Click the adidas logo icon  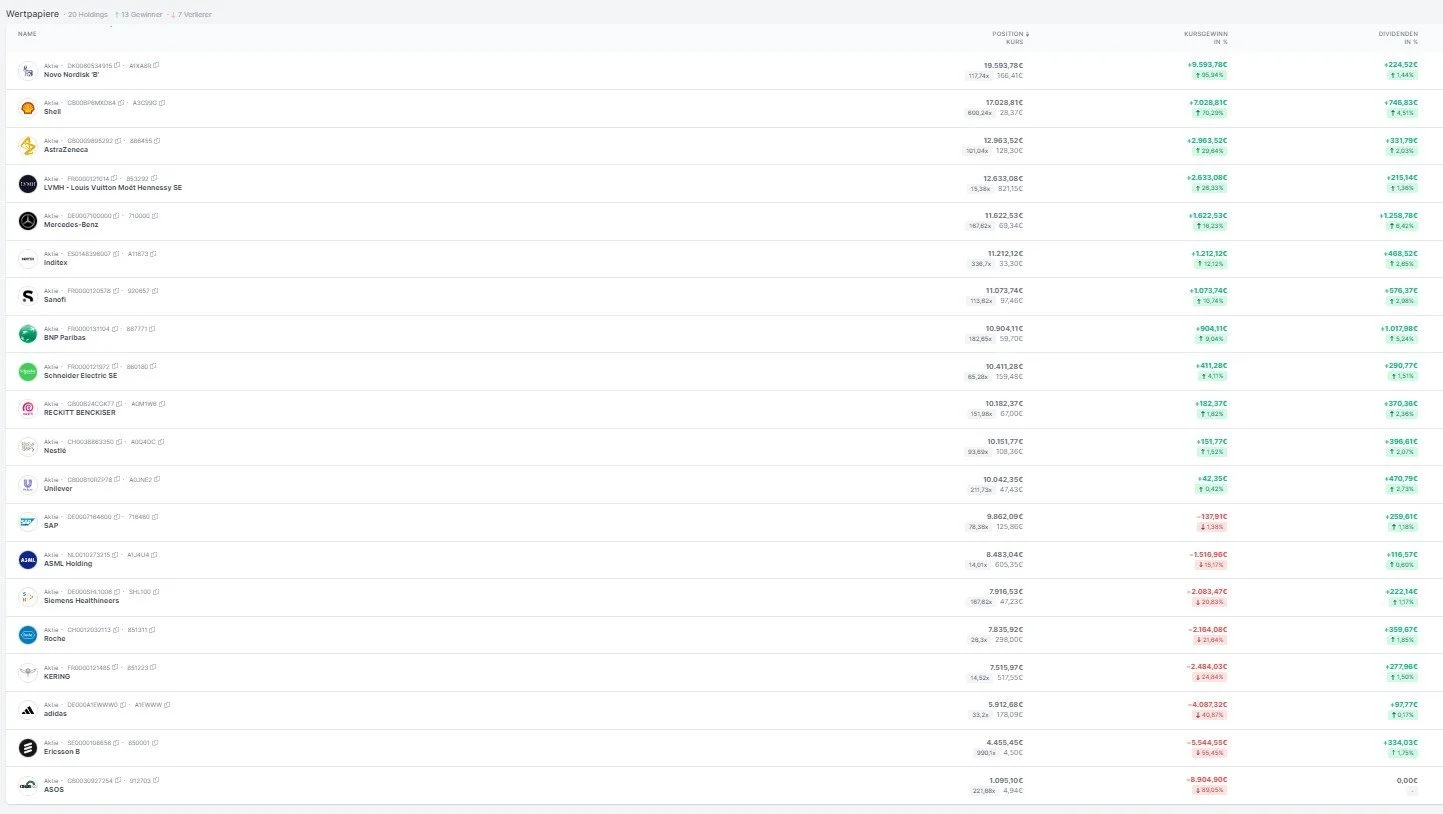[x=28, y=711]
